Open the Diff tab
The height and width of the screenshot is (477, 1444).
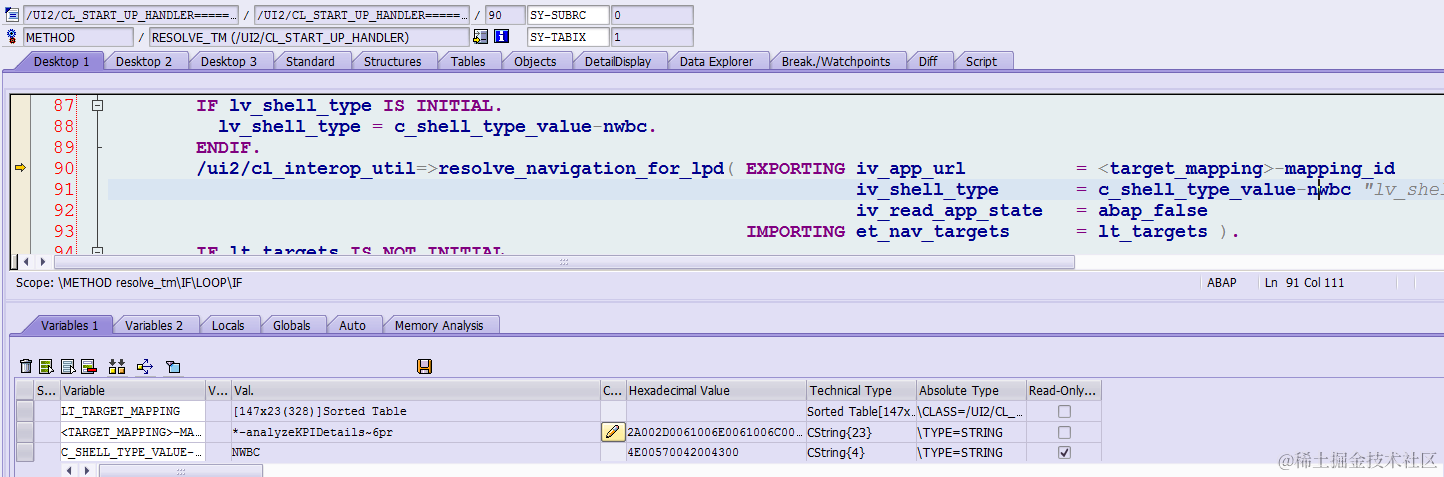(x=928, y=61)
